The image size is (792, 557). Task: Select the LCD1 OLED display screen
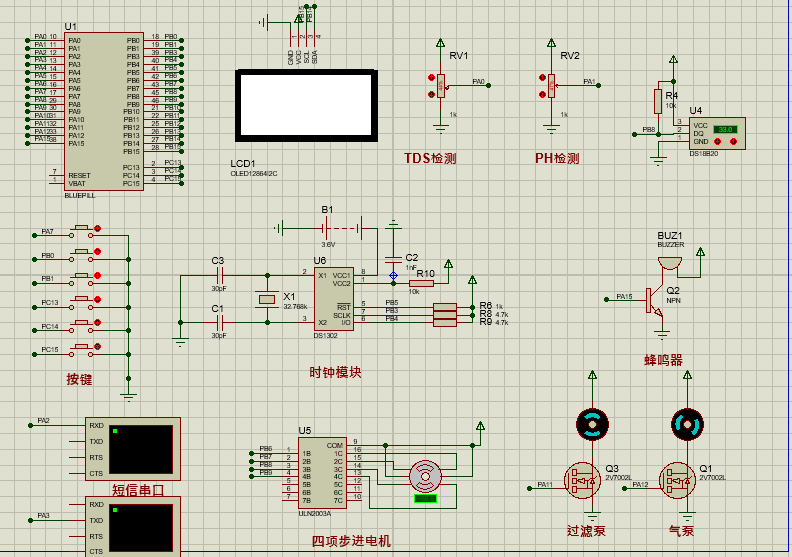307,106
